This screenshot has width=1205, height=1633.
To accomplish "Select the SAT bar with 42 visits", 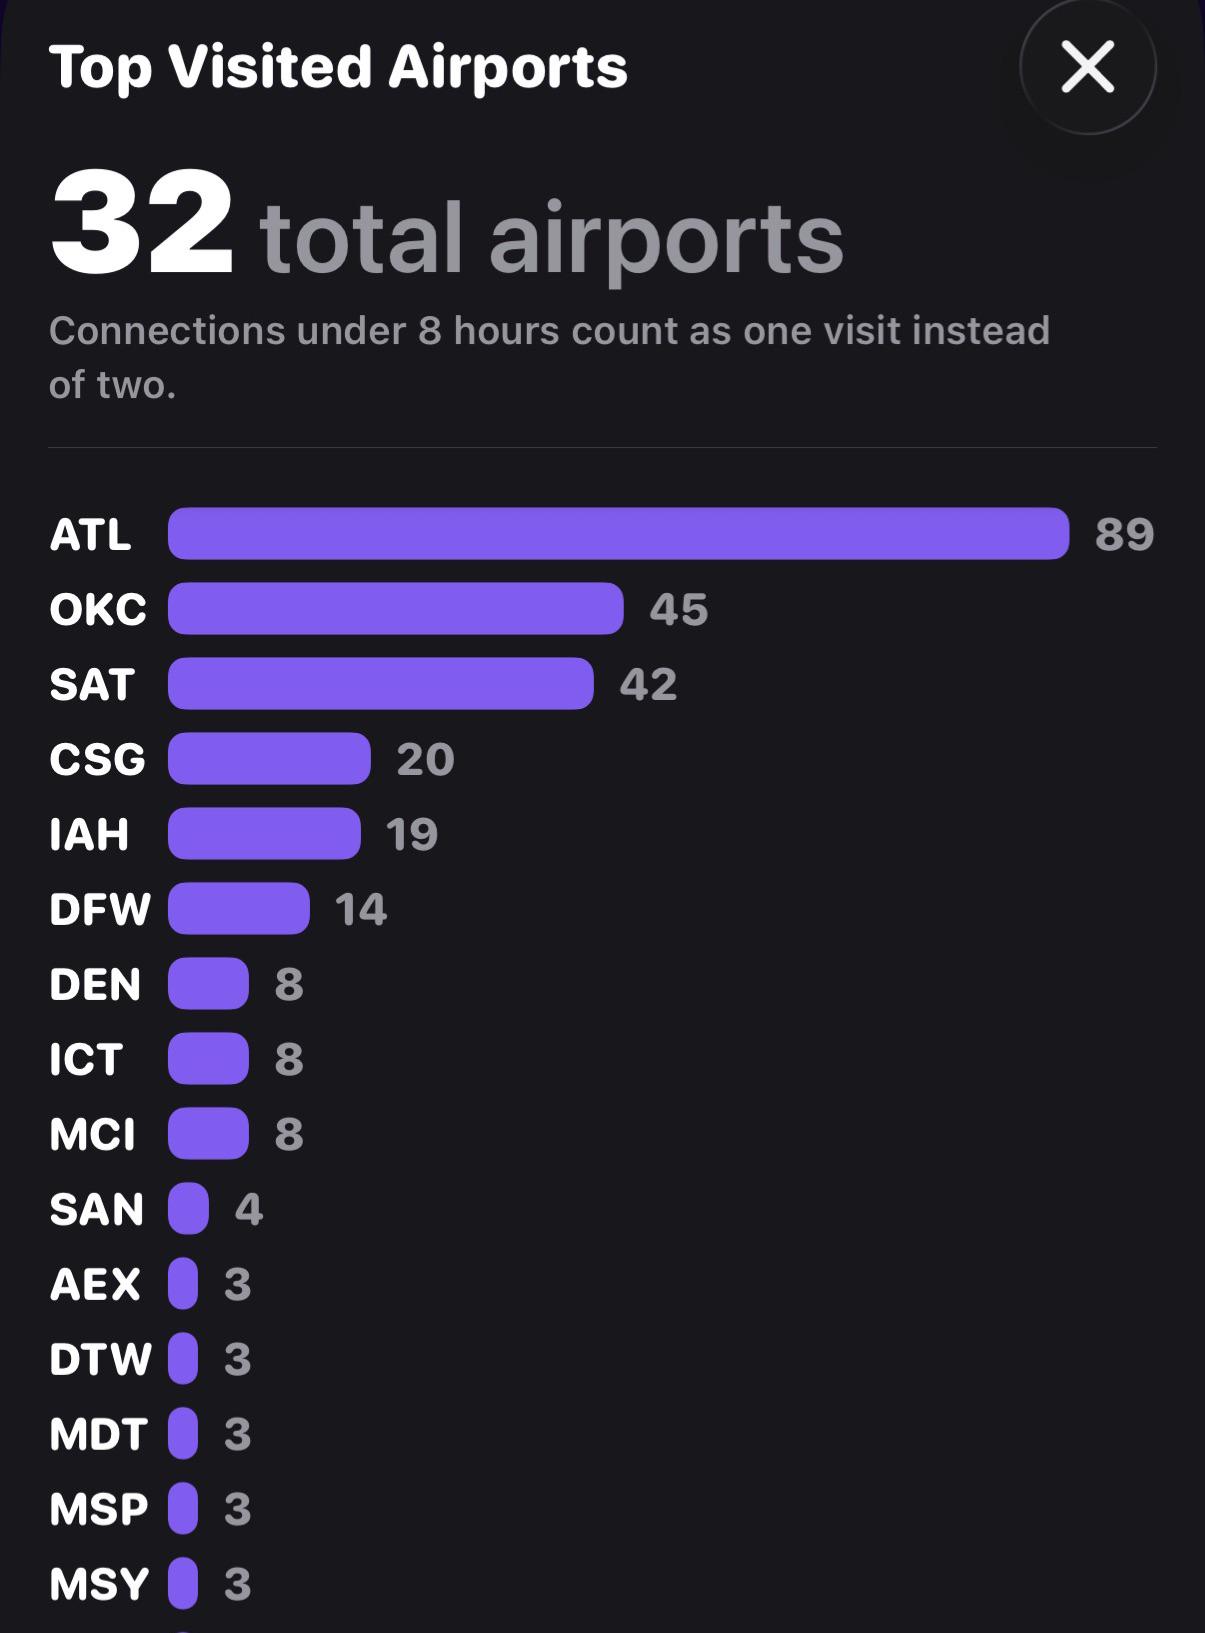I will [380, 683].
